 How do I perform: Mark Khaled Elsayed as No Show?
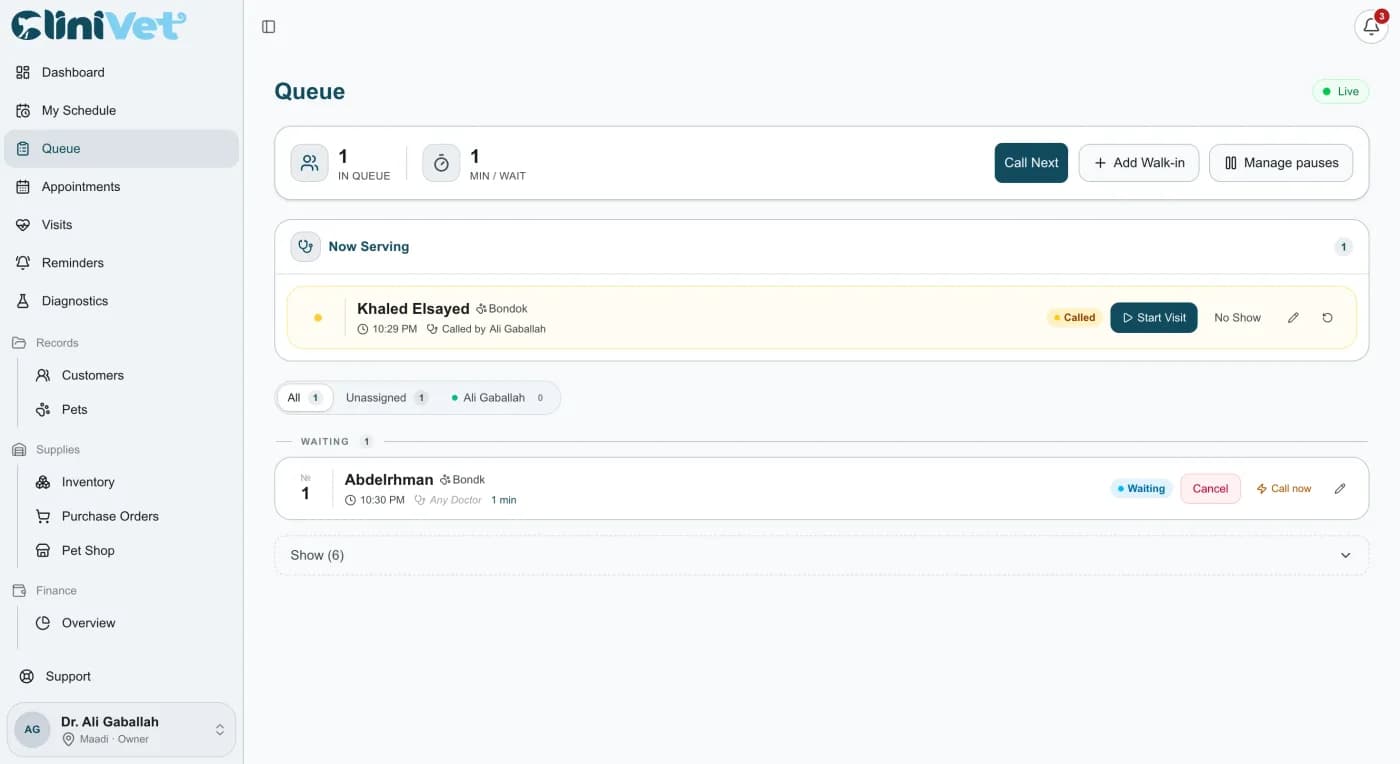click(1238, 318)
